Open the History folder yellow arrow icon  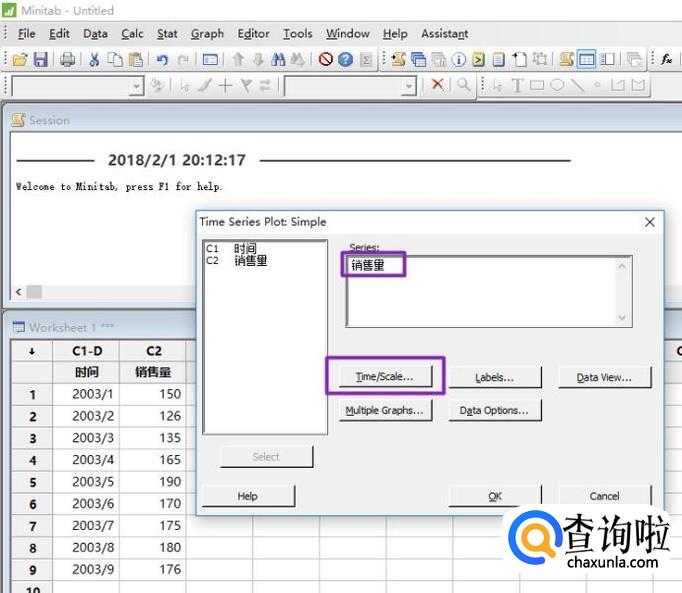478,59
